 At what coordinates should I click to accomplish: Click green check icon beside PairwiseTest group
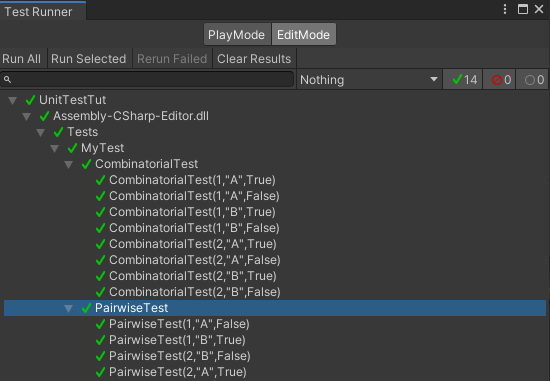[86, 308]
